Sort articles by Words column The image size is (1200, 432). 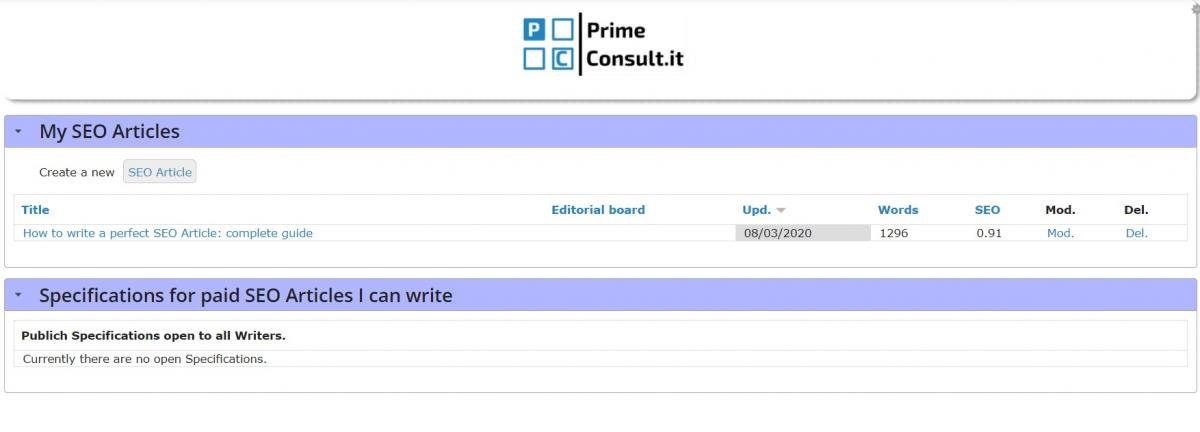898,210
